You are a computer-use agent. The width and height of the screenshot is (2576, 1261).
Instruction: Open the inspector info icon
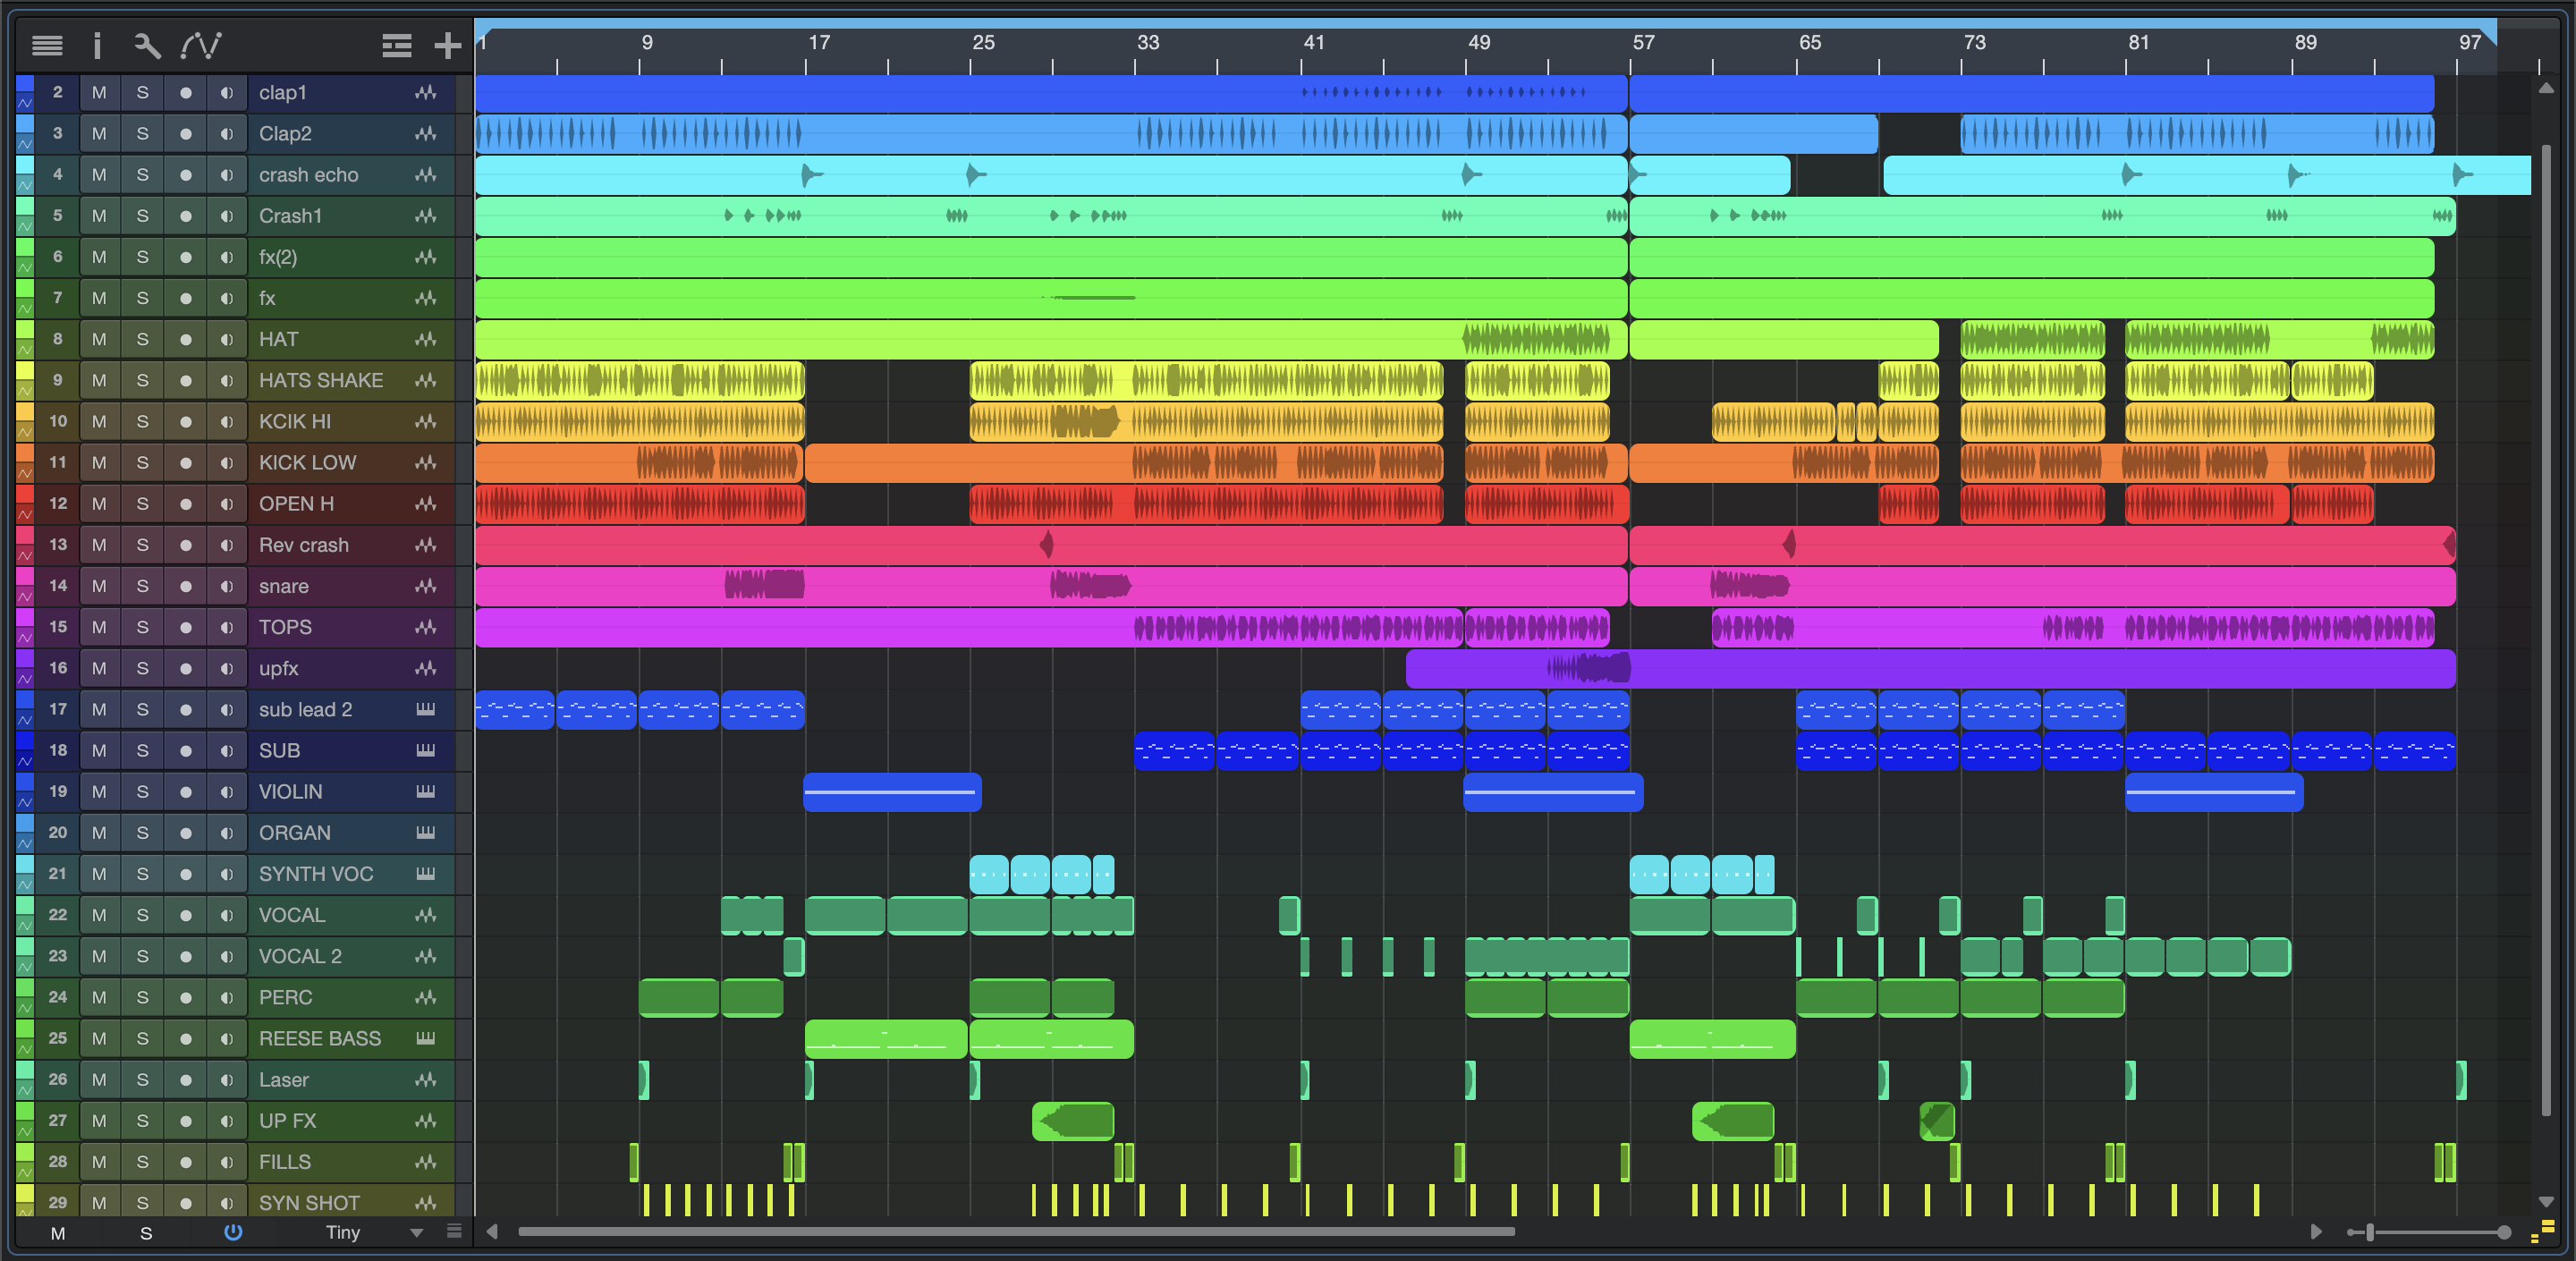click(x=97, y=45)
